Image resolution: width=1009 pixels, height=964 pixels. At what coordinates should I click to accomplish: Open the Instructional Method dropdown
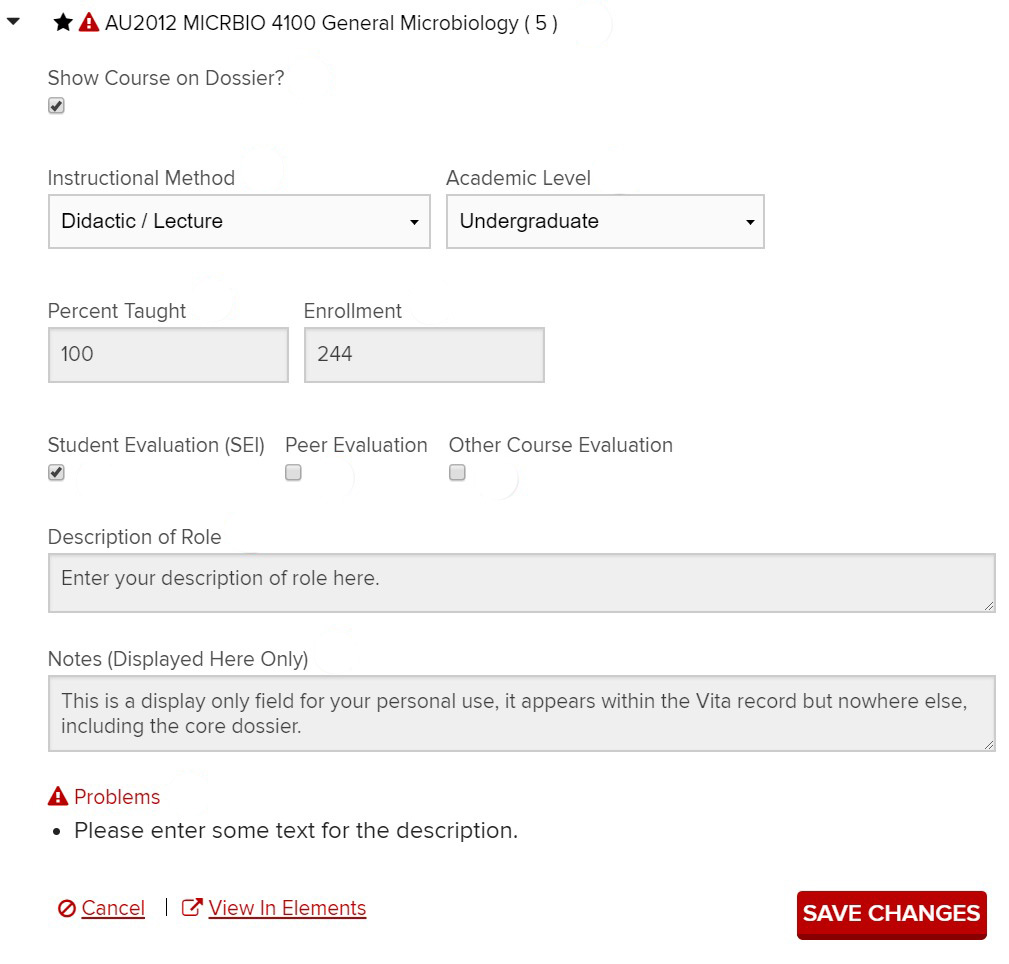(x=238, y=221)
